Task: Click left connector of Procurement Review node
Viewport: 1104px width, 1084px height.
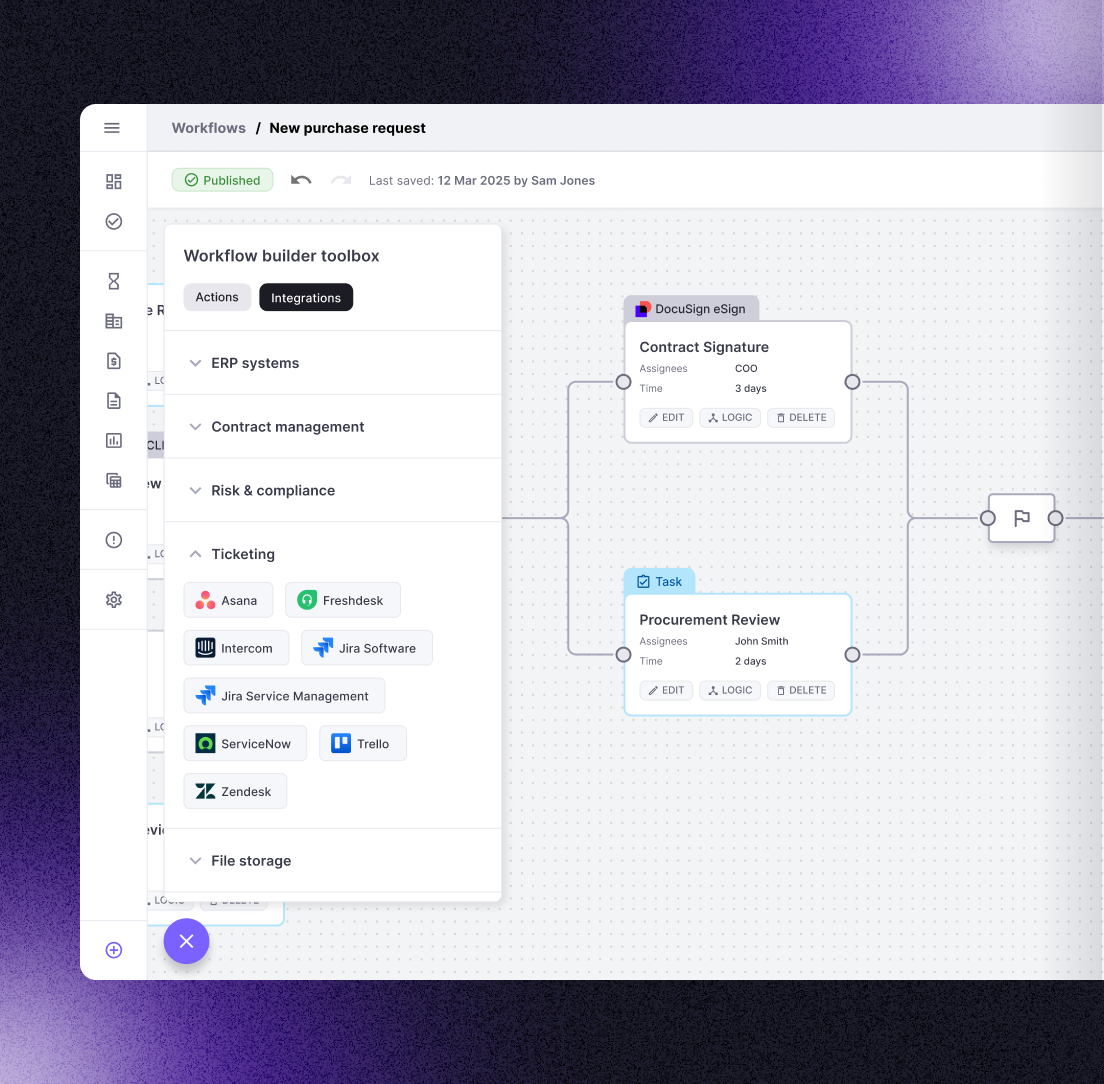Action: point(623,655)
